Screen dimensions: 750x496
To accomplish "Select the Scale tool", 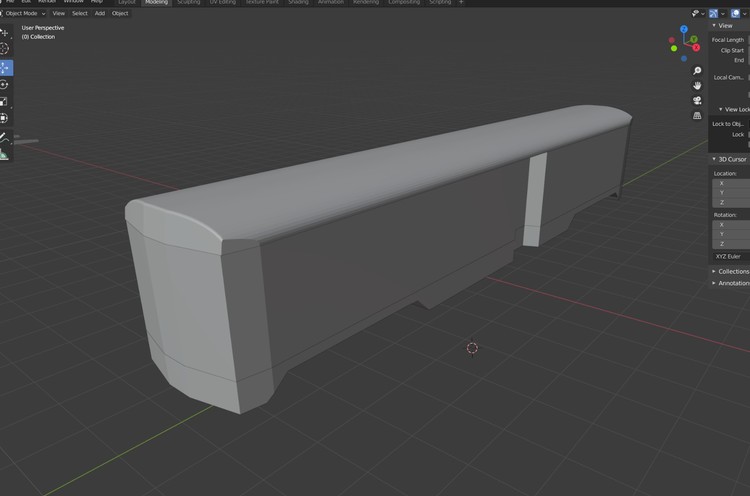I will tap(5, 101).
